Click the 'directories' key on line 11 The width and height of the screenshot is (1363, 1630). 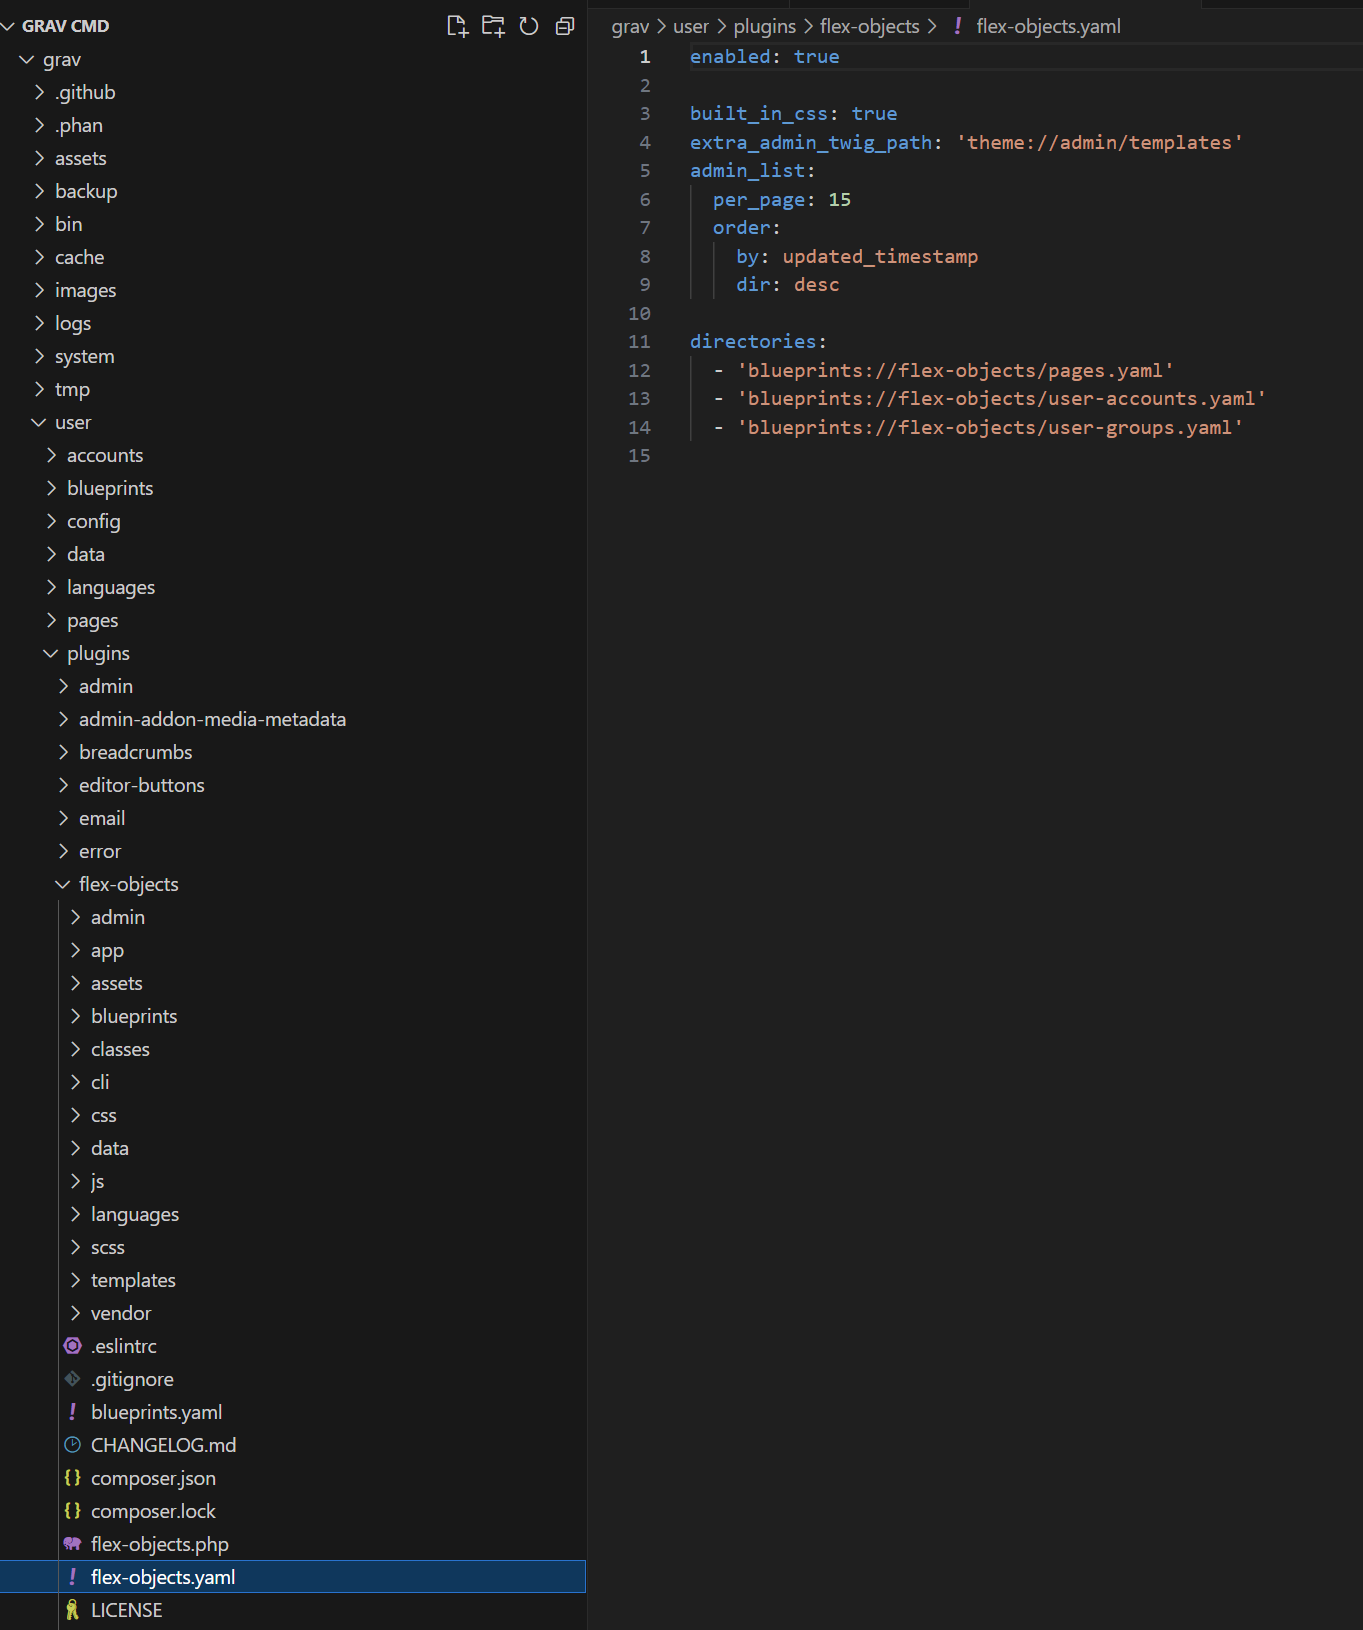(753, 342)
